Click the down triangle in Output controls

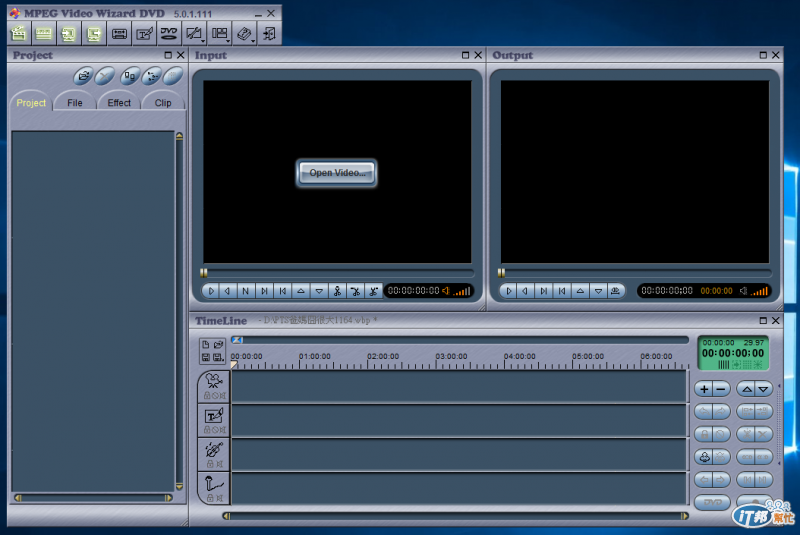point(598,291)
